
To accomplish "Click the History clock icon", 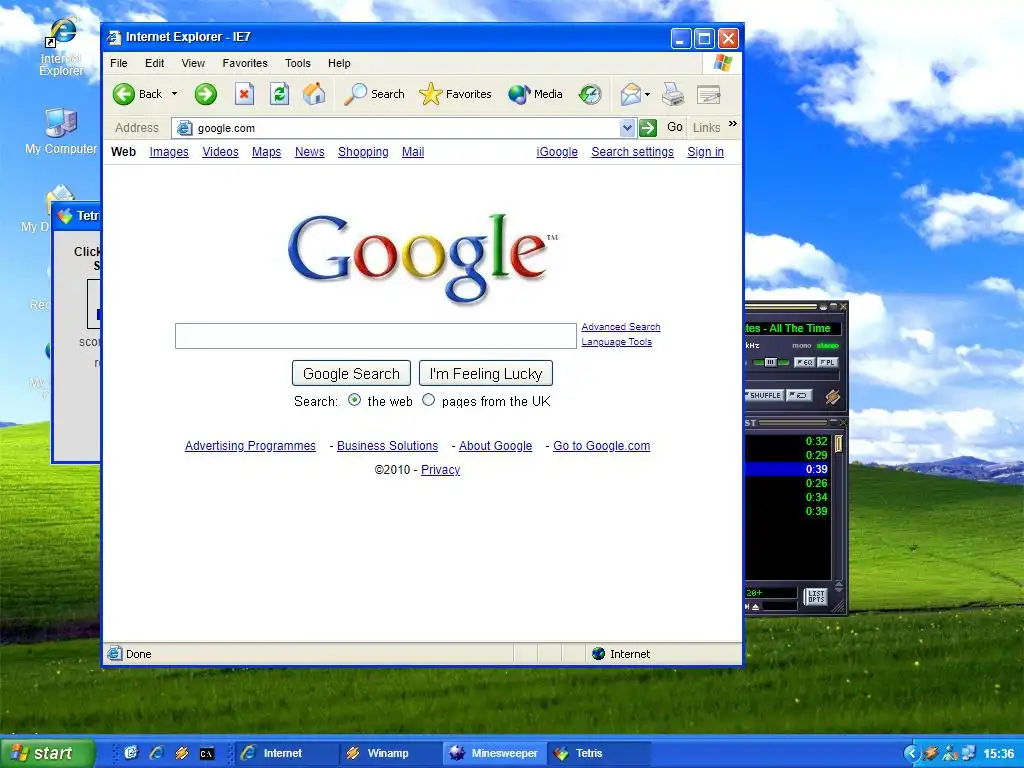I will pyautogui.click(x=590, y=94).
